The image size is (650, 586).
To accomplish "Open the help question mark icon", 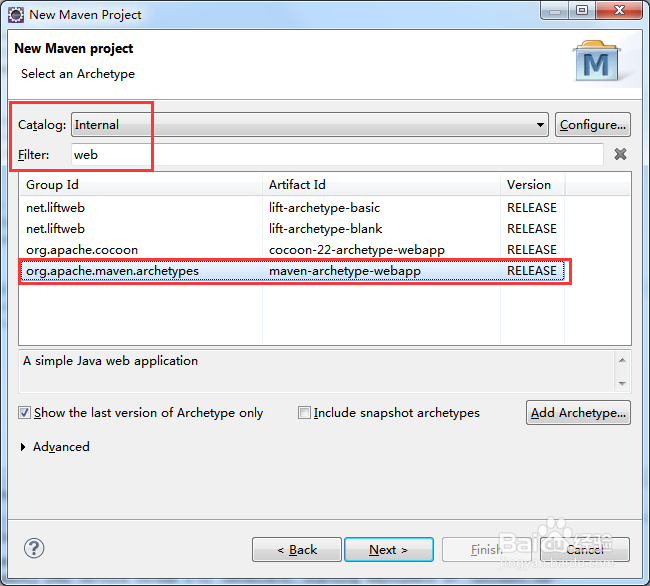I will pyautogui.click(x=34, y=549).
